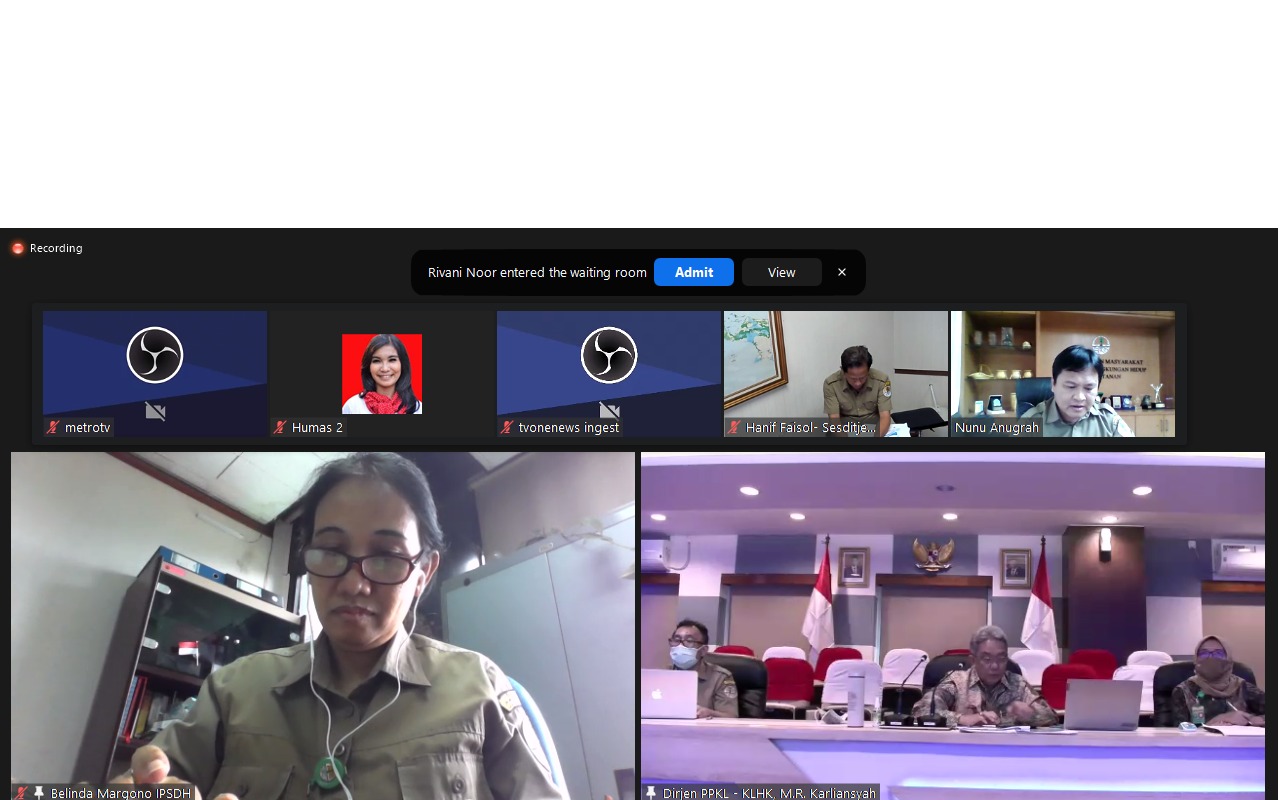Click the muted mic icon on Humas 2
The height and width of the screenshot is (800, 1280).
[280, 428]
